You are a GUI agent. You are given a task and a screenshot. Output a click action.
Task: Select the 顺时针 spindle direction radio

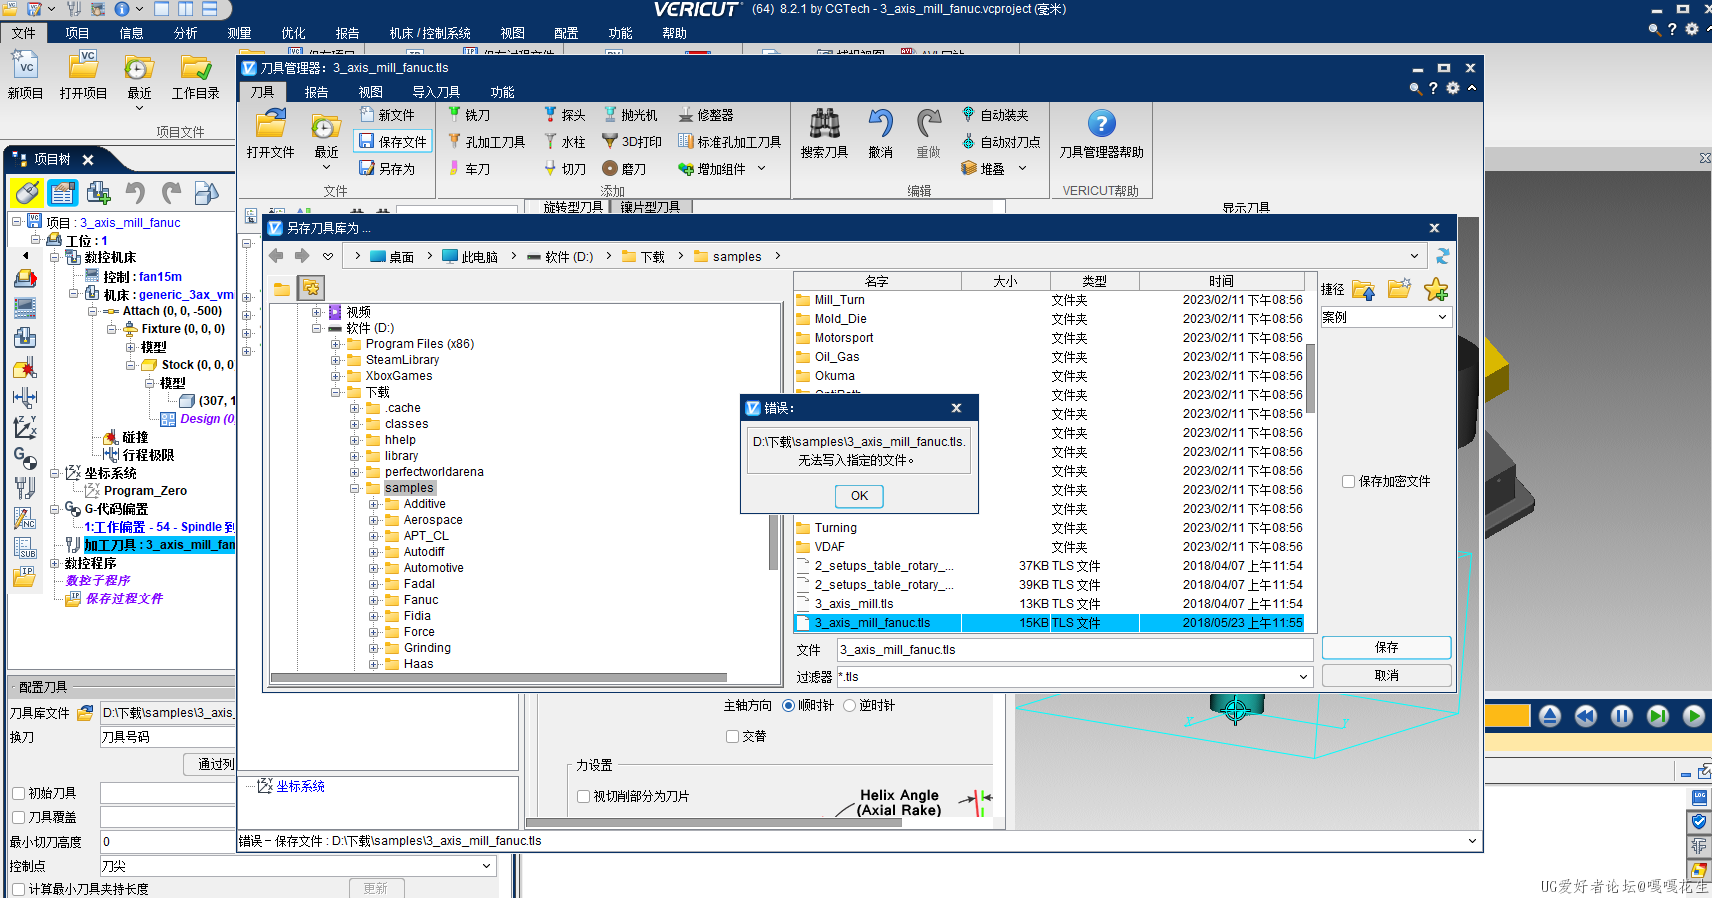pyautogui.click(x=788, y=706)
